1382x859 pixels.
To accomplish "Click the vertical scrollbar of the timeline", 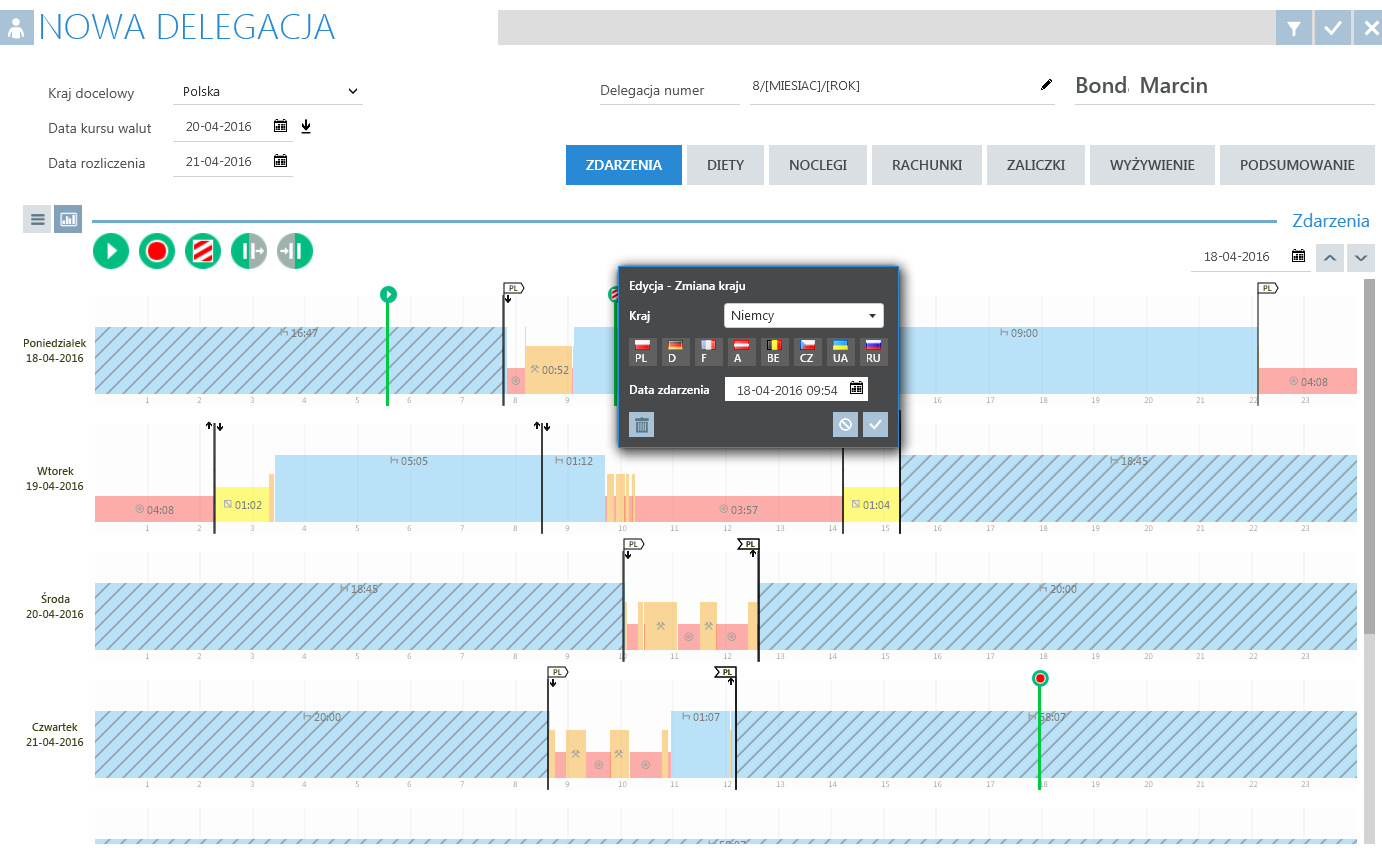I will [x=1369, y=456].
